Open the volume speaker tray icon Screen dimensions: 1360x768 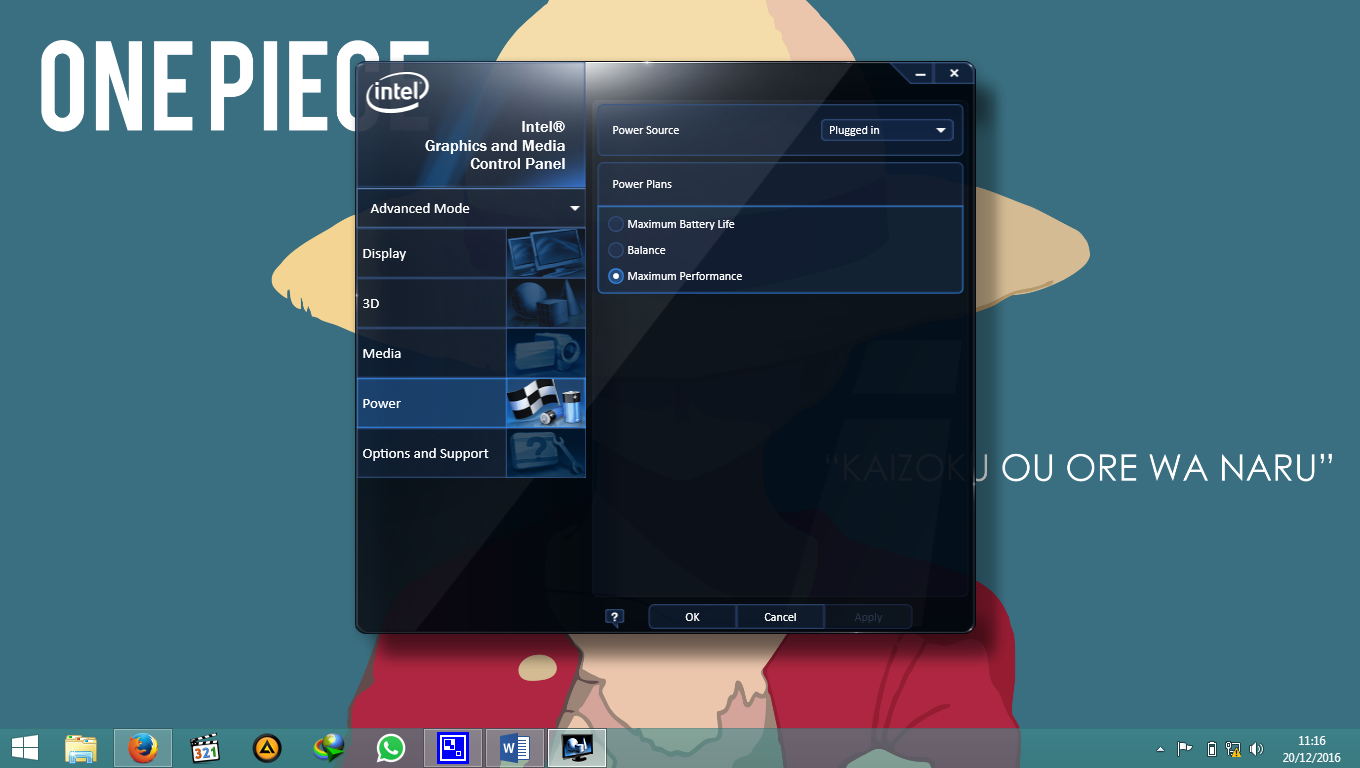[x=1256, y=748]
